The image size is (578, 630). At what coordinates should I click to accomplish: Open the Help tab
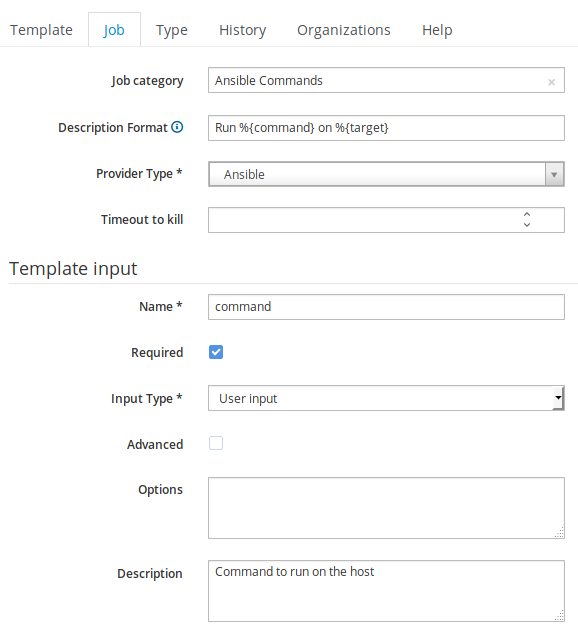point(437,30)
